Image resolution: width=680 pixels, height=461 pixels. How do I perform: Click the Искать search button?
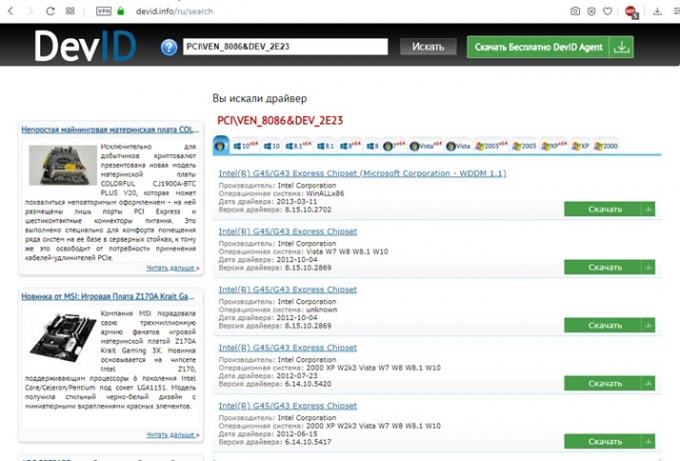428,47
